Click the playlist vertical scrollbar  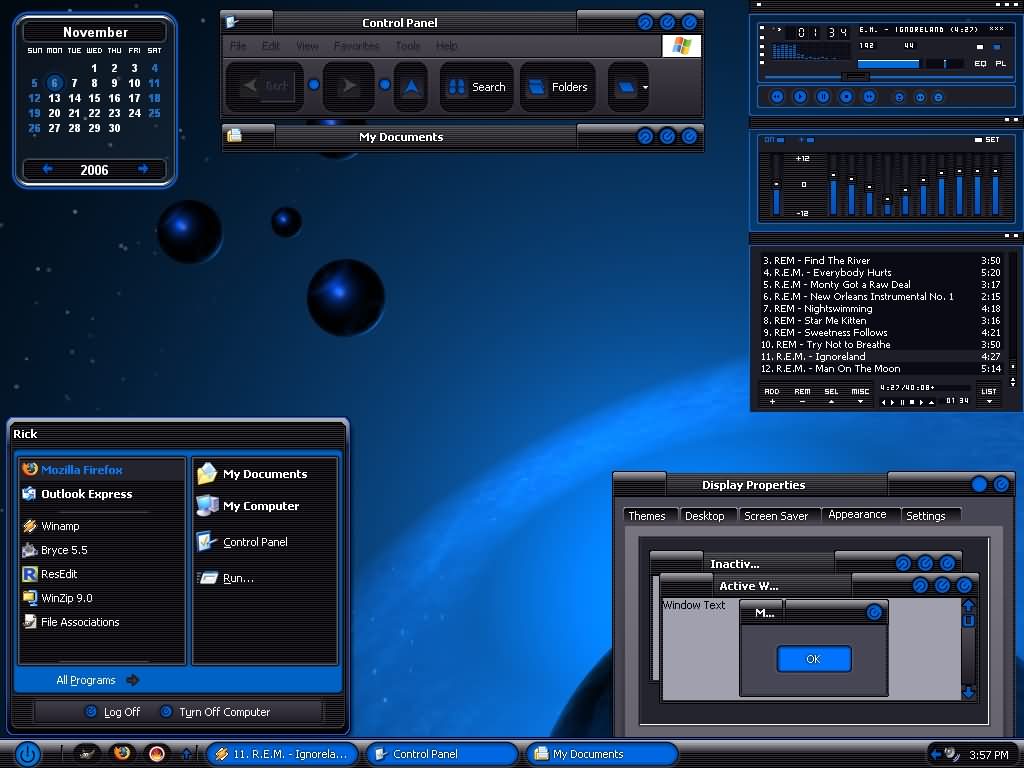pos(1013,312)
